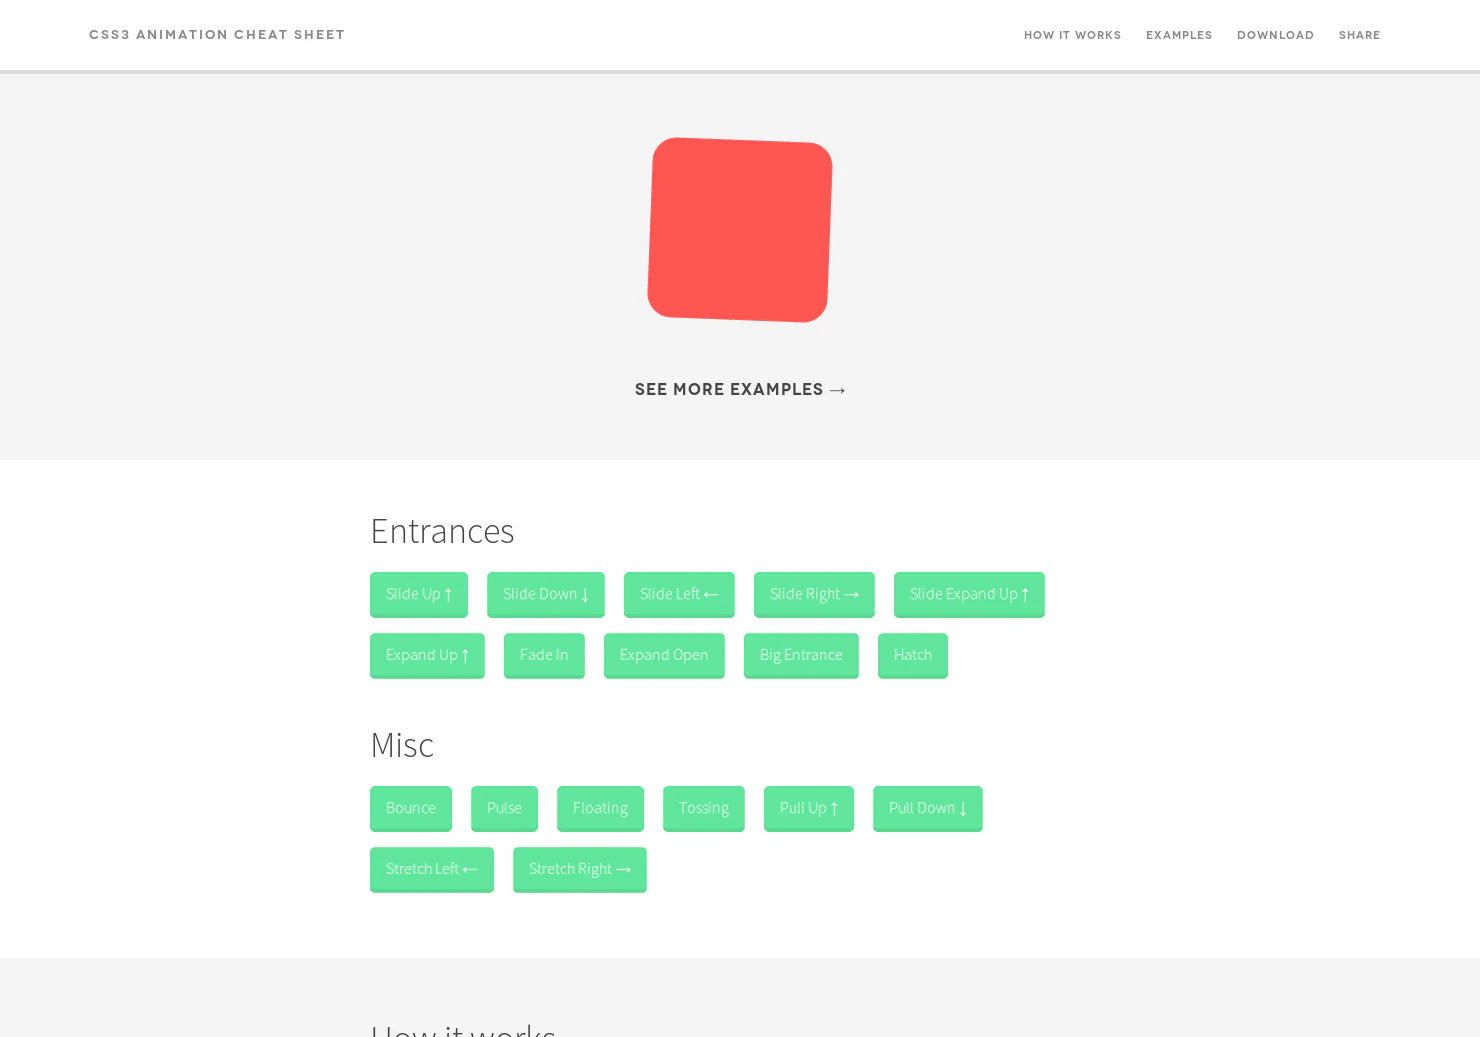Click the Download nav link
Viewport: 1480px width, 1037px height.
pos(1276,35)
